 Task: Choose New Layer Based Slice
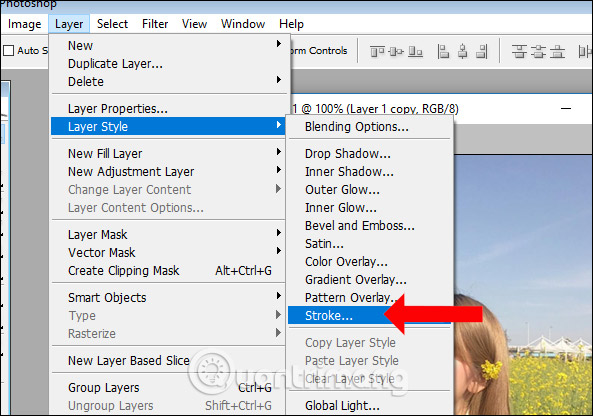coord(168,361)
